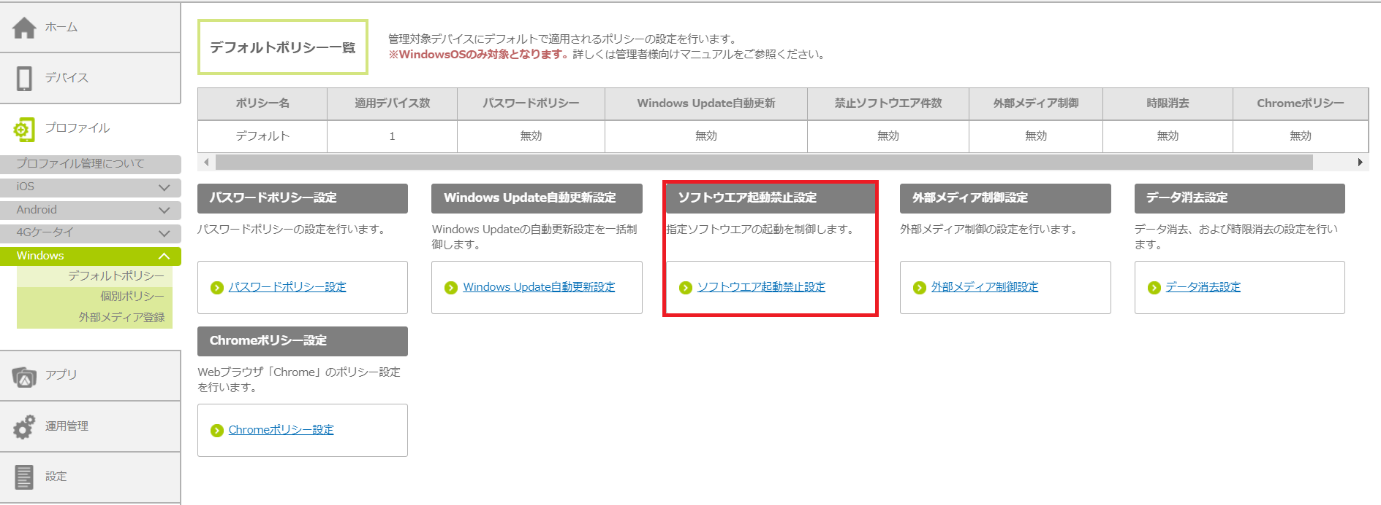
Task: Click the 設定 document icon
Action: click(x=24, y=477)
